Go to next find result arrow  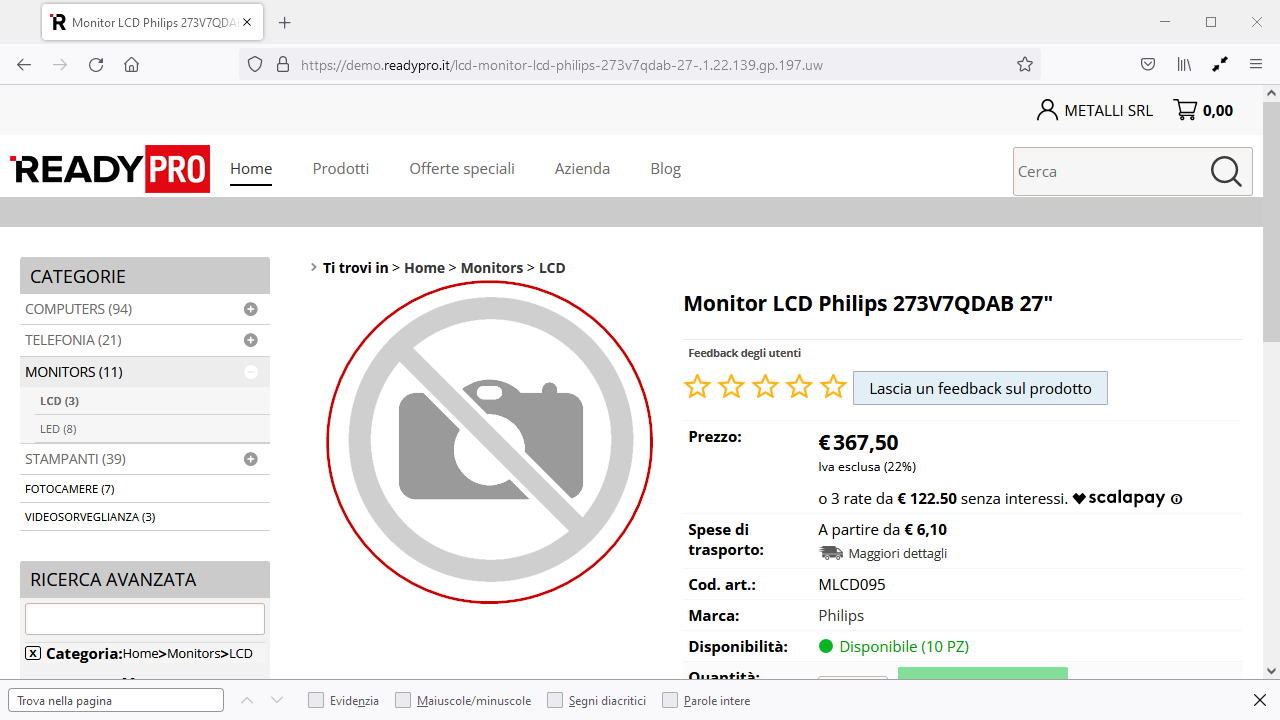tap(277, 700)
